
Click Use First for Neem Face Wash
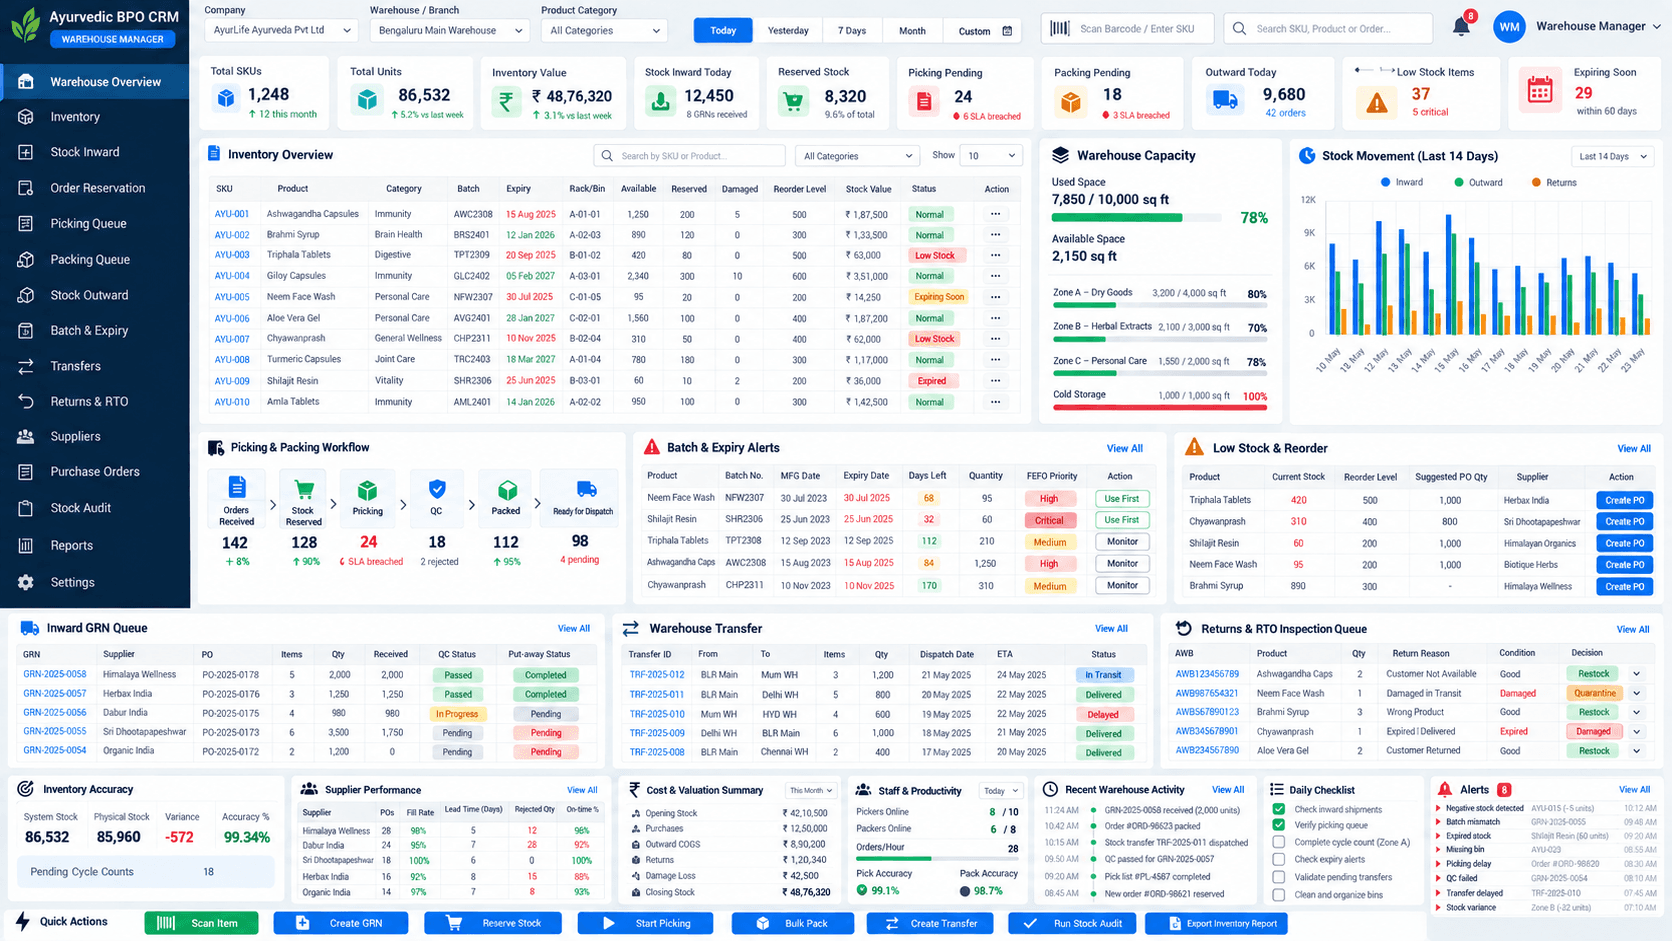point(1122,498)
